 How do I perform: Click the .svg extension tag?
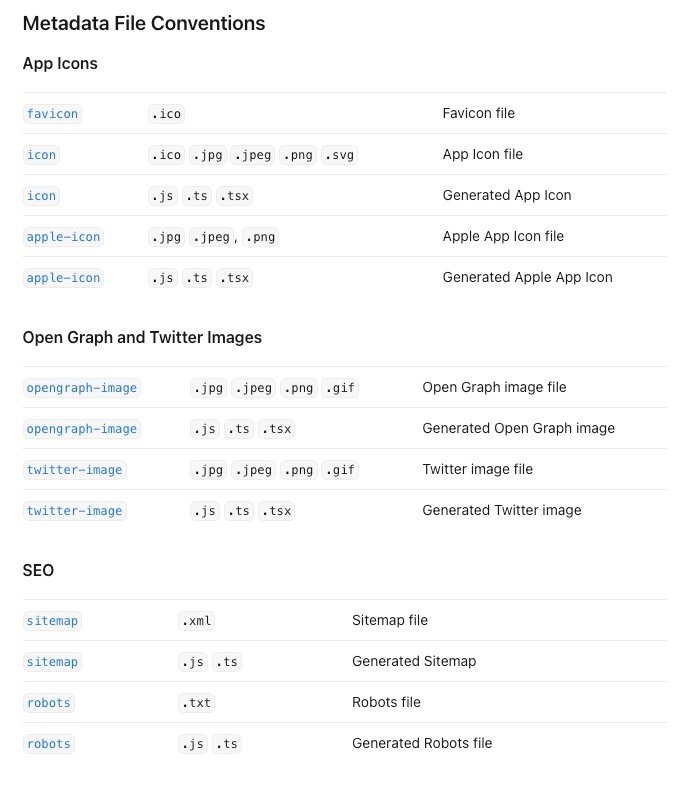coord(340,155)
